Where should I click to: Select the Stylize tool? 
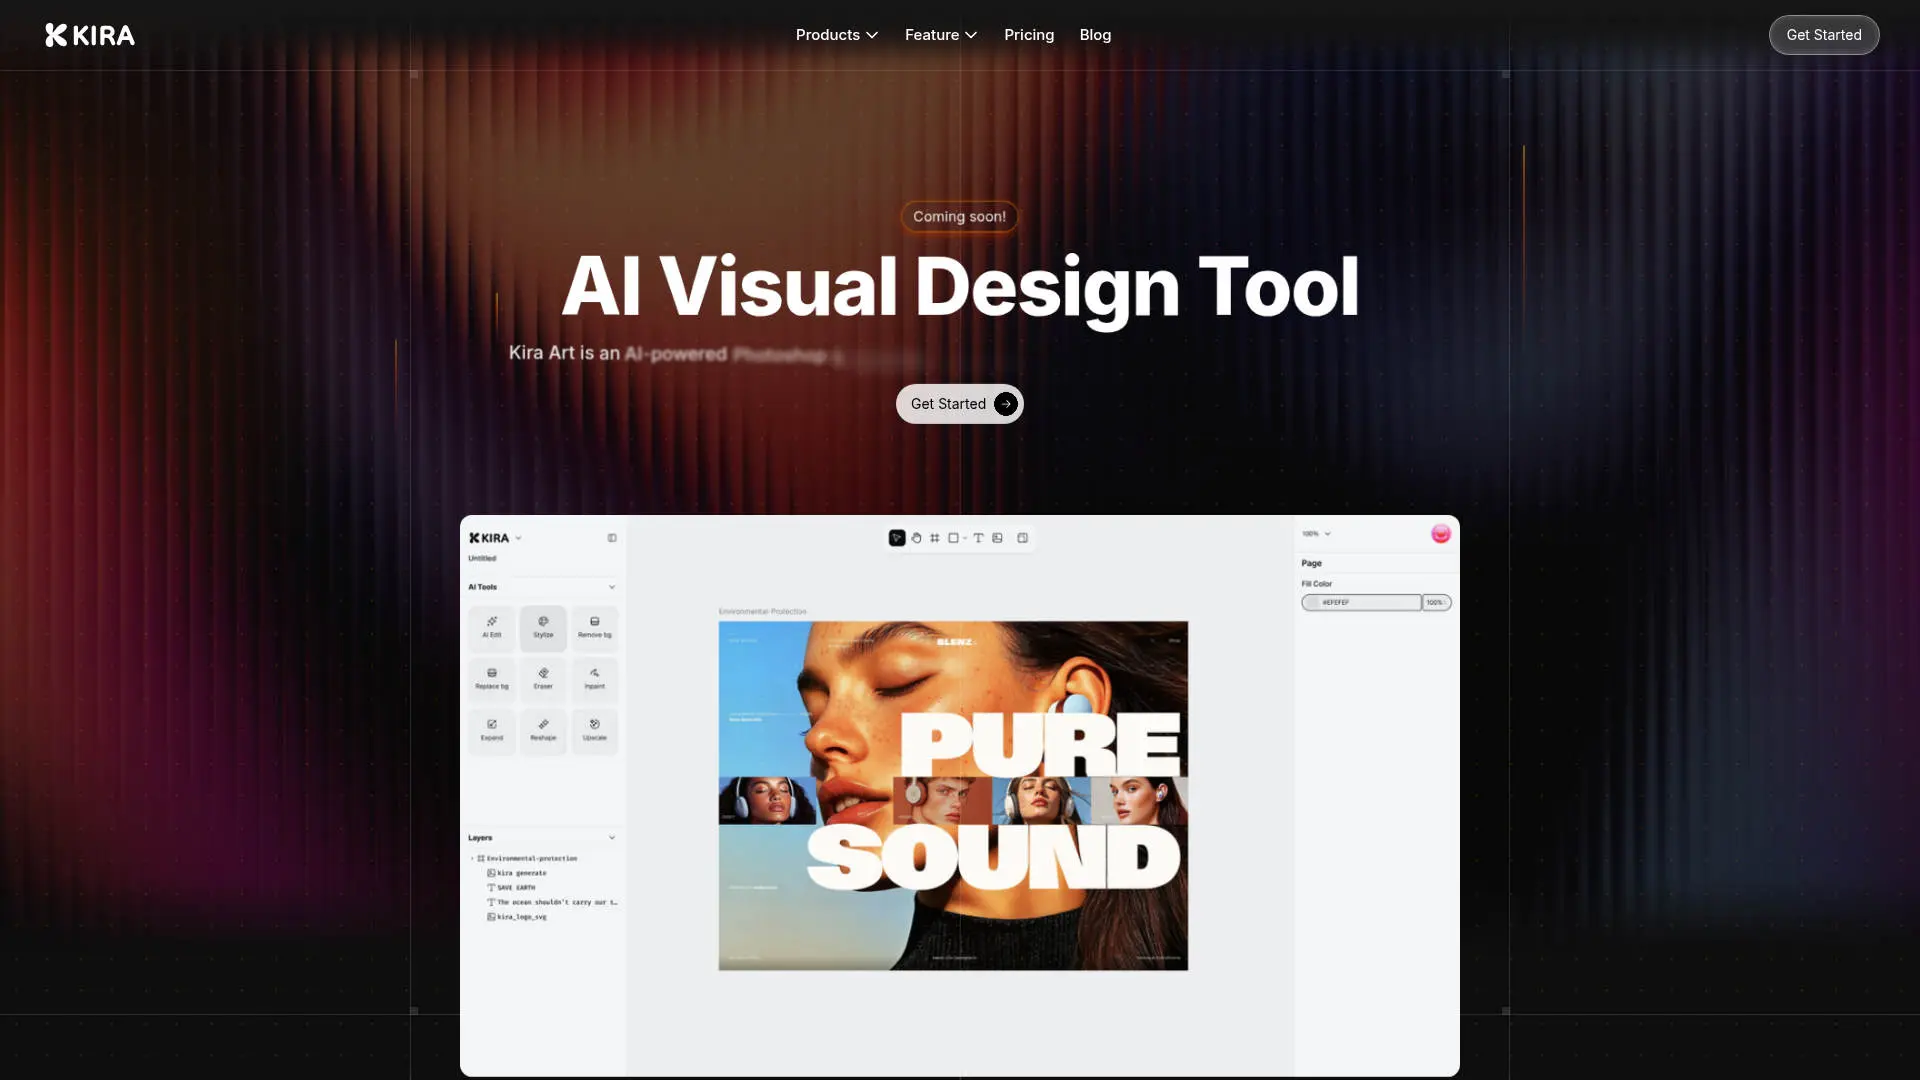click(x=543, y=627)
